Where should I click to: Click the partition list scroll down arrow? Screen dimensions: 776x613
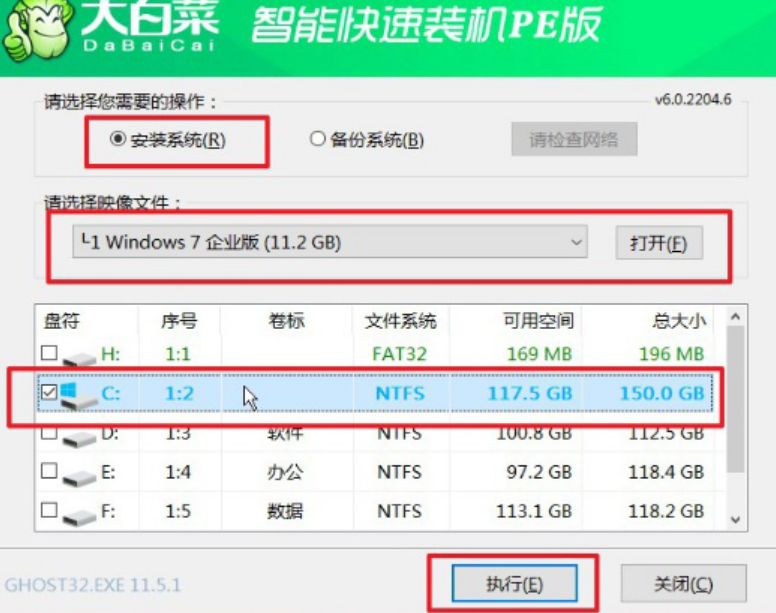point(735,519)
